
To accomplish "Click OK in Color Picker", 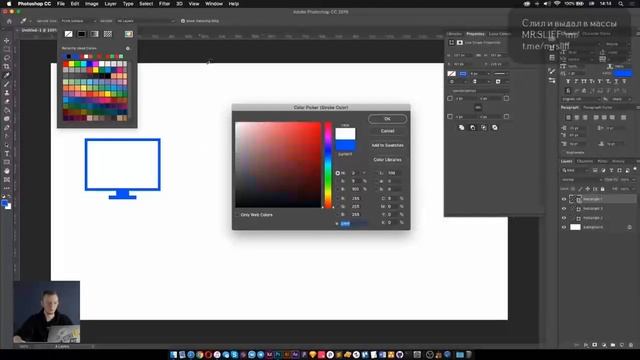I will tap(387, 119).
